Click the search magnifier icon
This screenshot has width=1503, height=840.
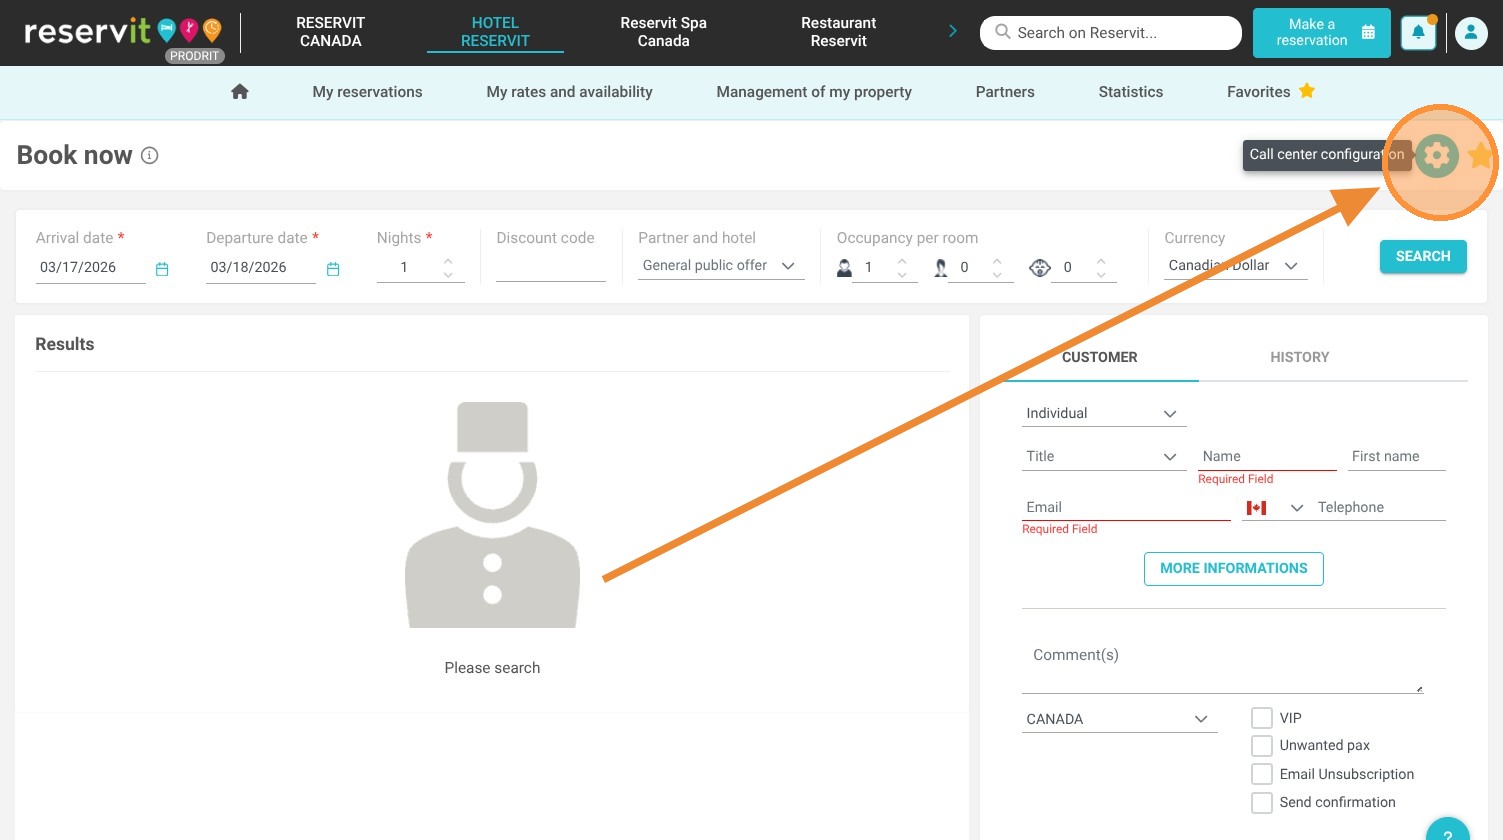point(1002,32)
